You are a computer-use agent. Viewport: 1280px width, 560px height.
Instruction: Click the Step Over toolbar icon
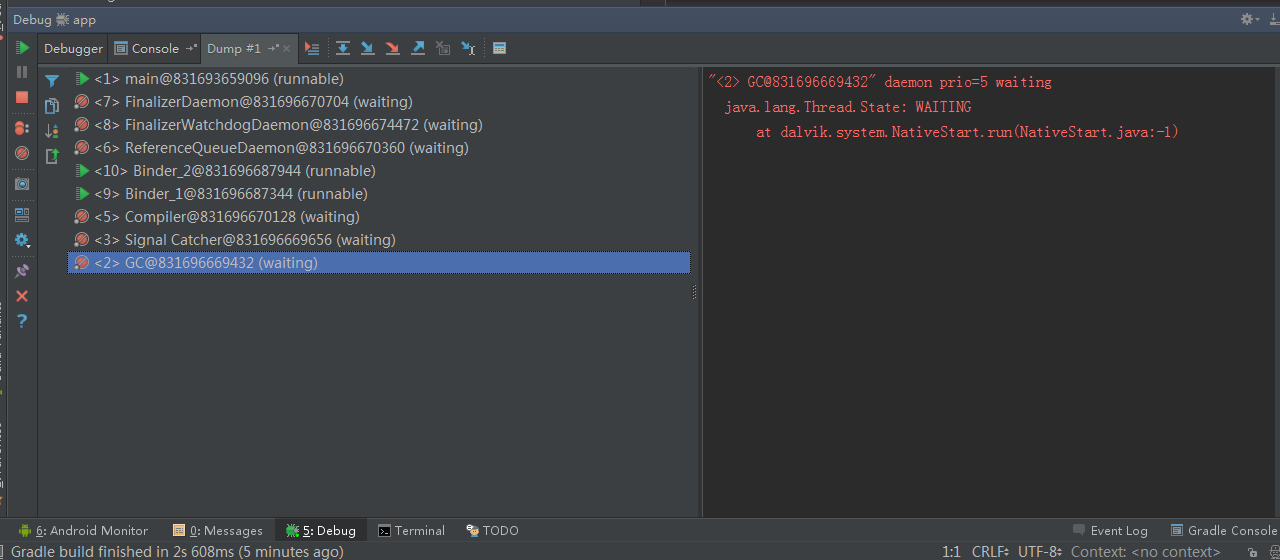343,48
